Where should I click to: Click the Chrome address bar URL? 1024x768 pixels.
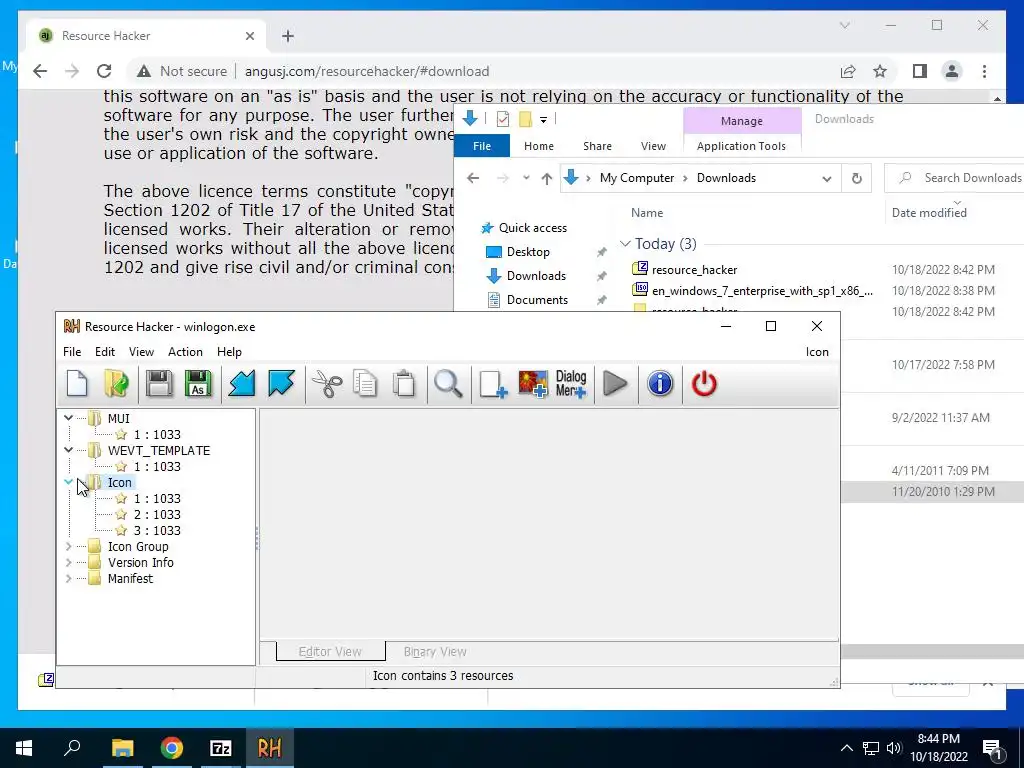coord(366,71)
